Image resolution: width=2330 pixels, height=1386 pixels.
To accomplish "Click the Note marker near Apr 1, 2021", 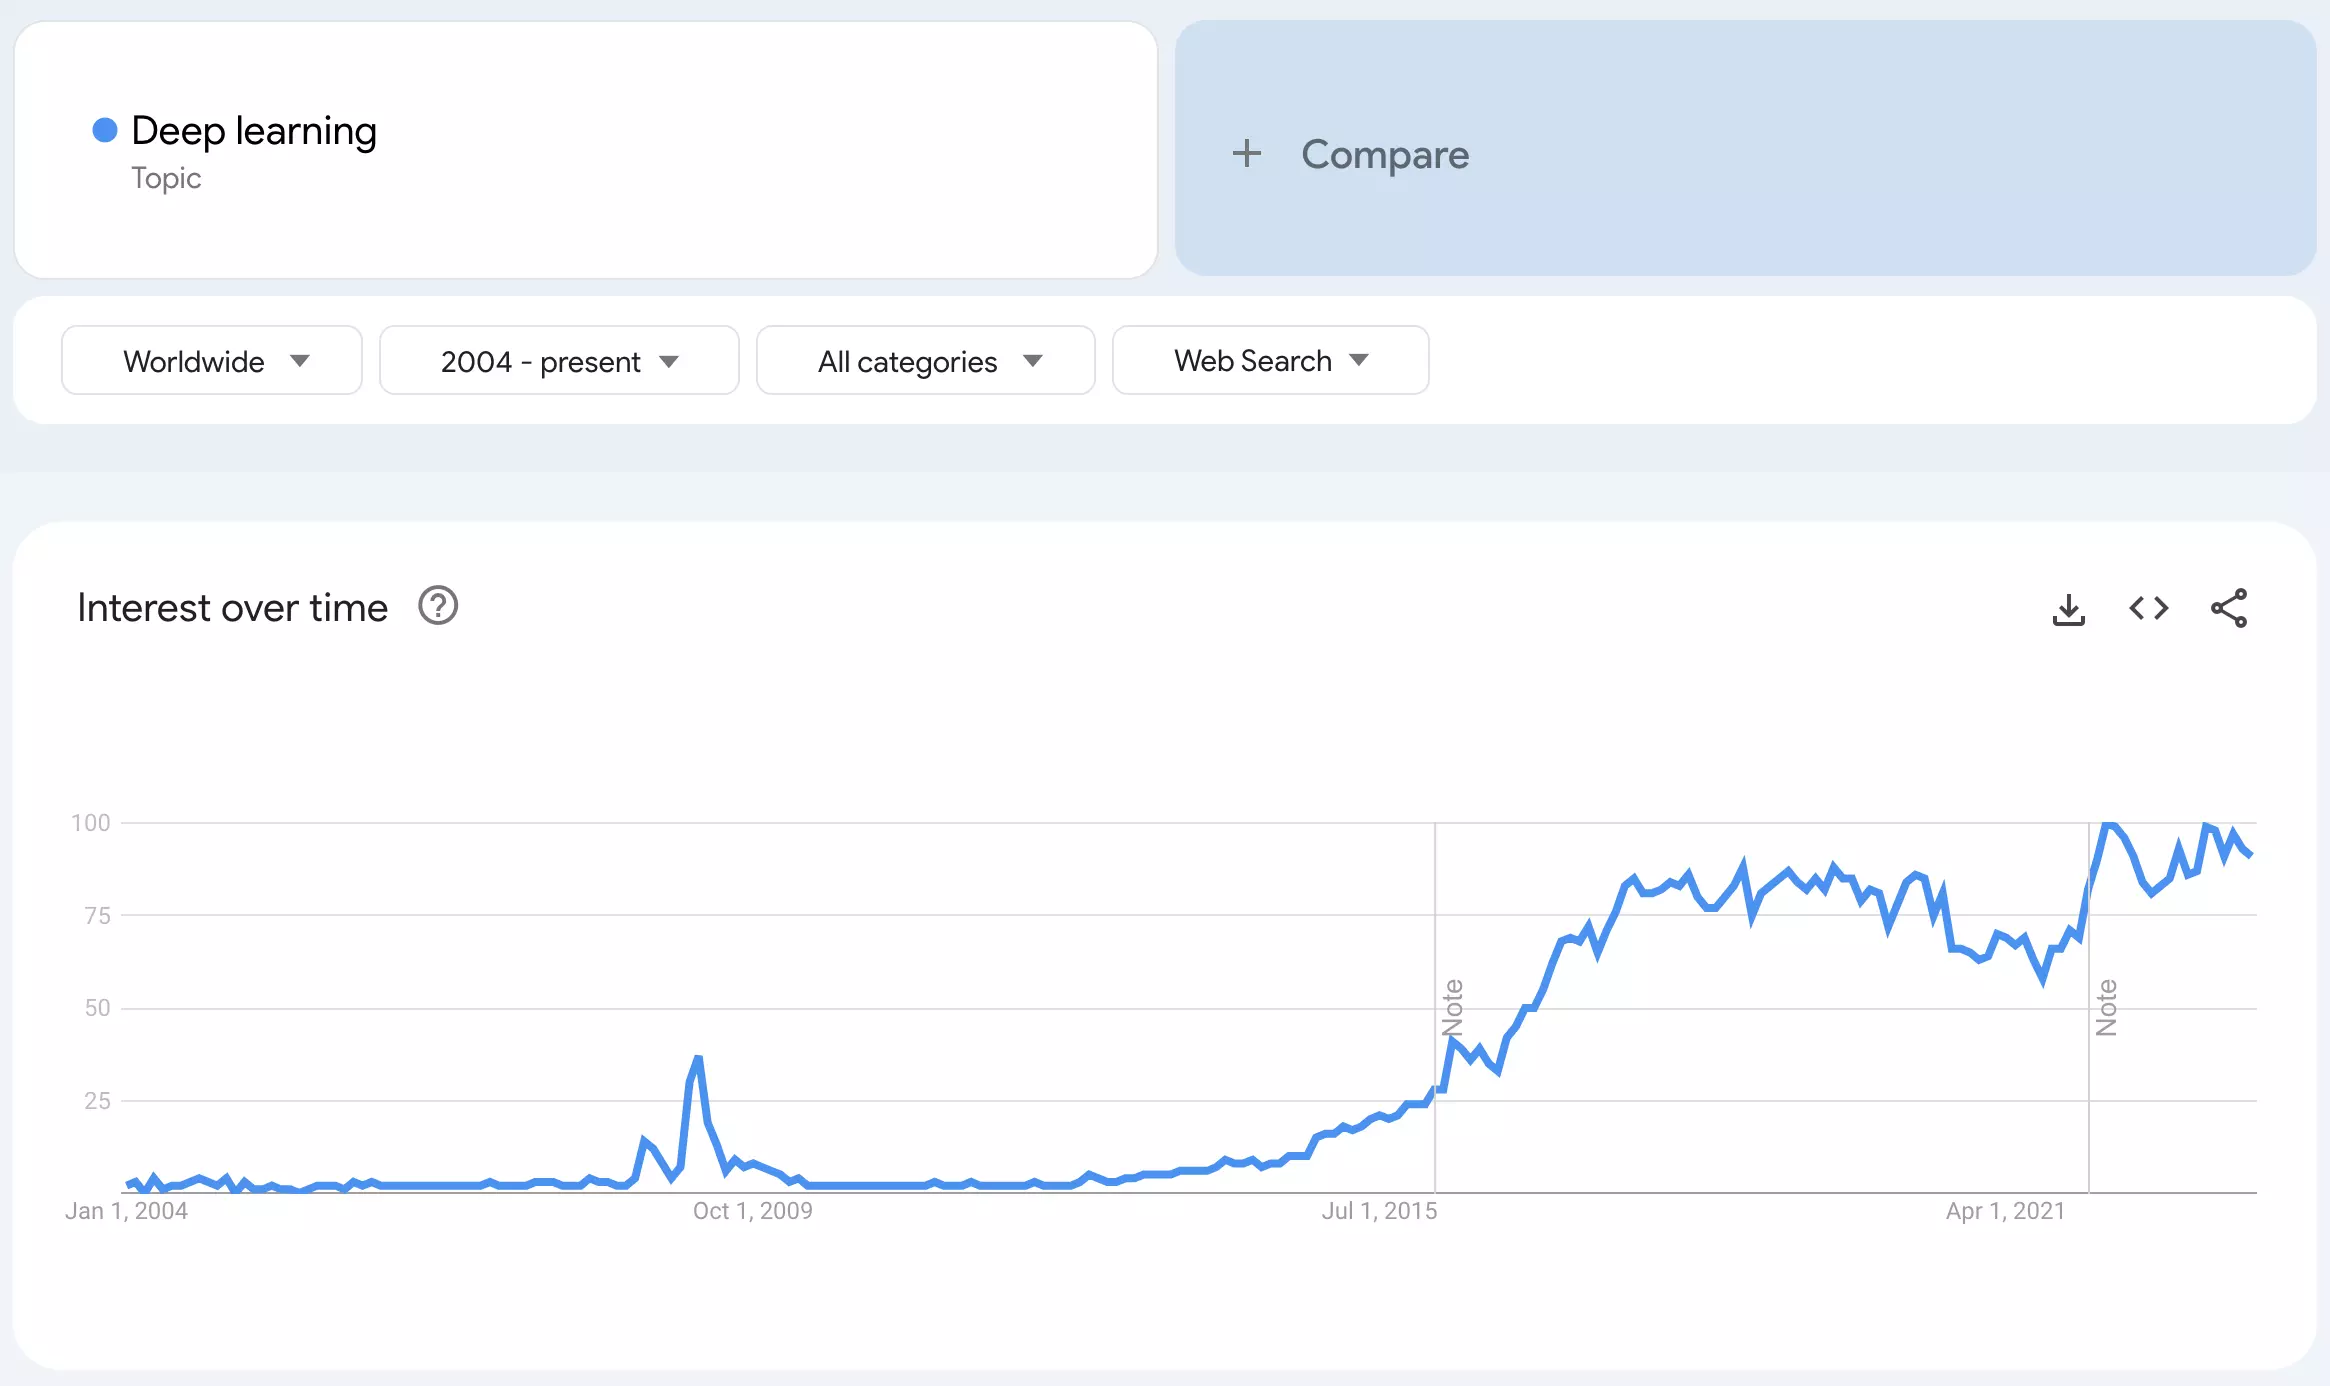I will pos(2107,1008).
